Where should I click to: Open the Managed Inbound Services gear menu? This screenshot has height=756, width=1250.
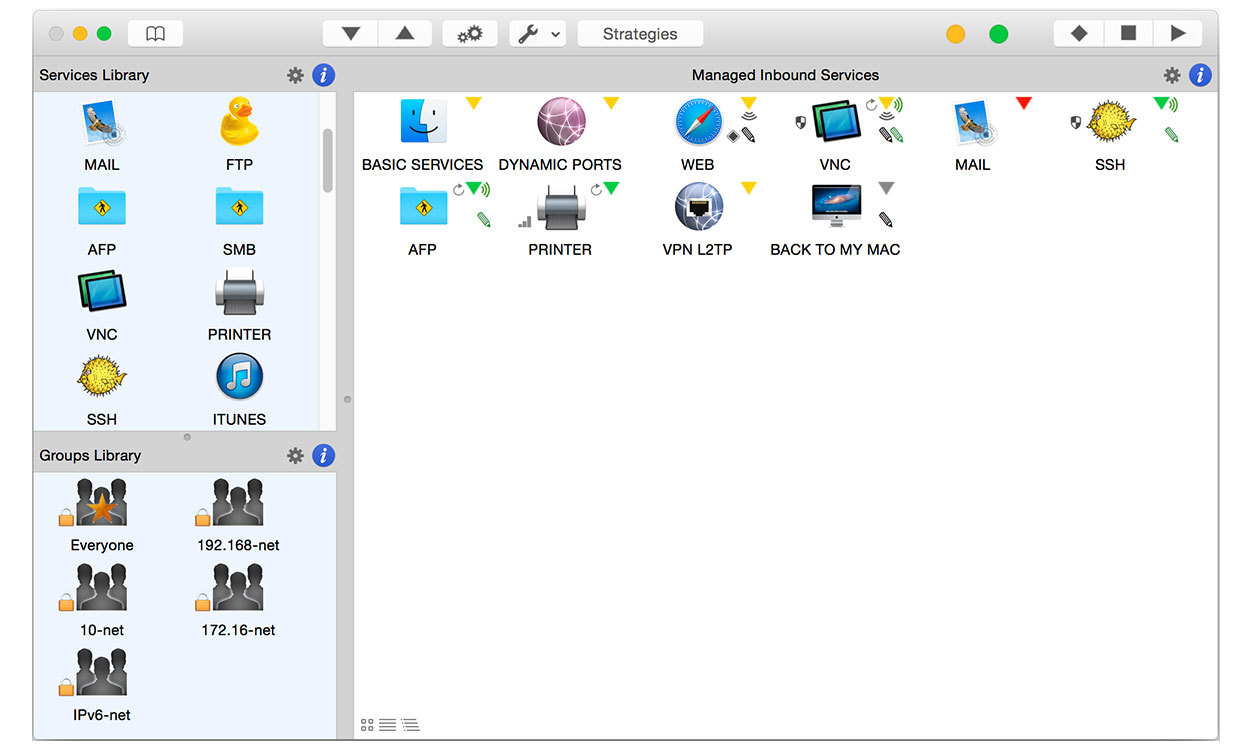pos(1172,75)
